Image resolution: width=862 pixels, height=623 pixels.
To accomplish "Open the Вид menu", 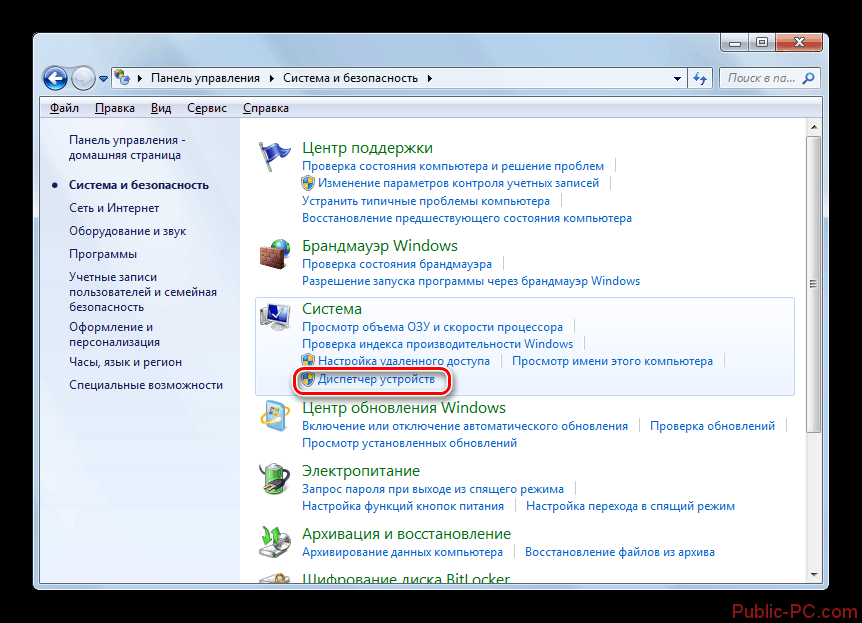I will click(161, 108).
